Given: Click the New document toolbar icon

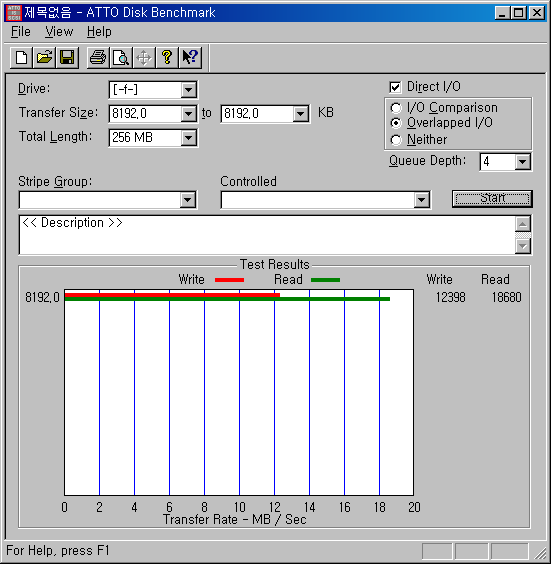Looking at the screenshot, I should [x=22, y=58].
